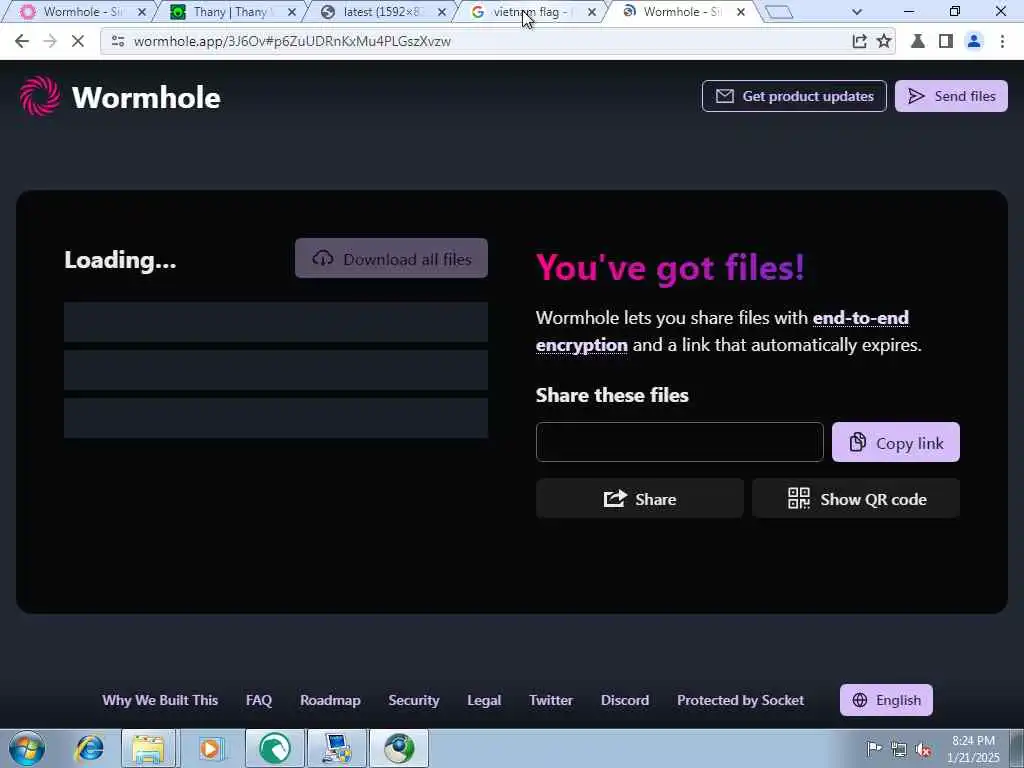This screenshot has width=1024, height=768.
Task: Click the Send files button
Action: click(951, 96)
